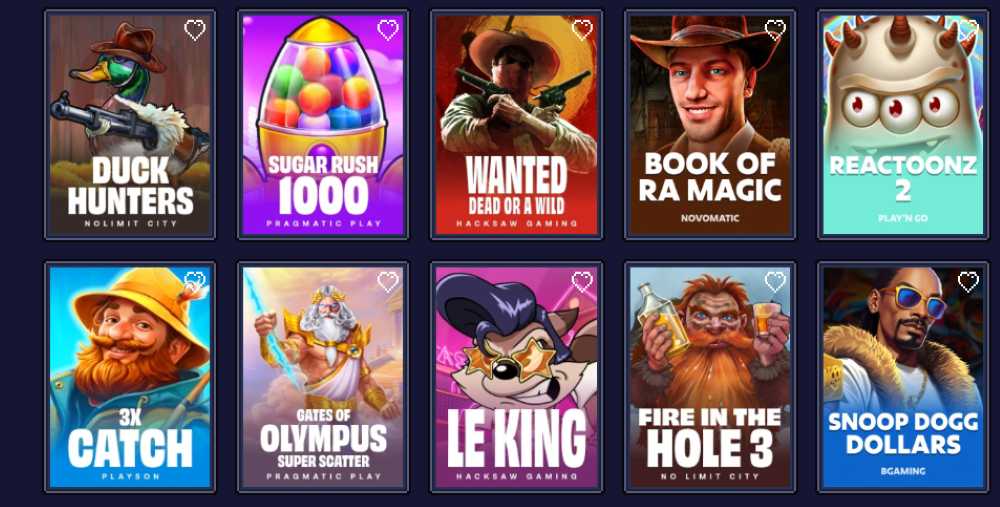Toggle the heart on Reactoonz 2

click(968, 29)
